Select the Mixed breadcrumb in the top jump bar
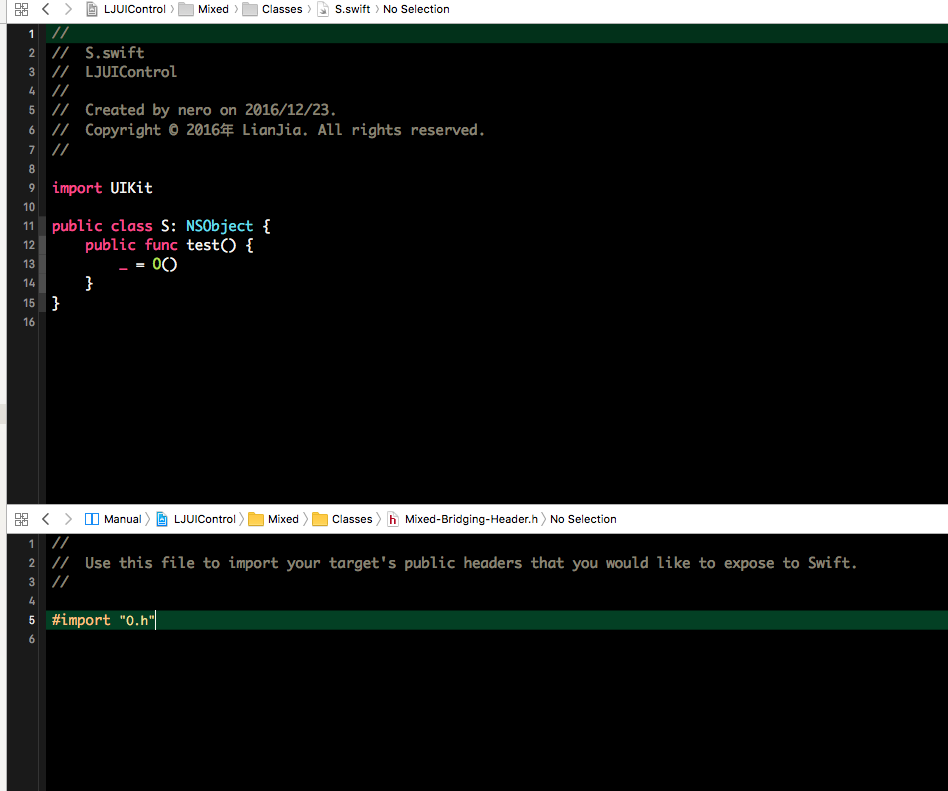 pos(213,9)
